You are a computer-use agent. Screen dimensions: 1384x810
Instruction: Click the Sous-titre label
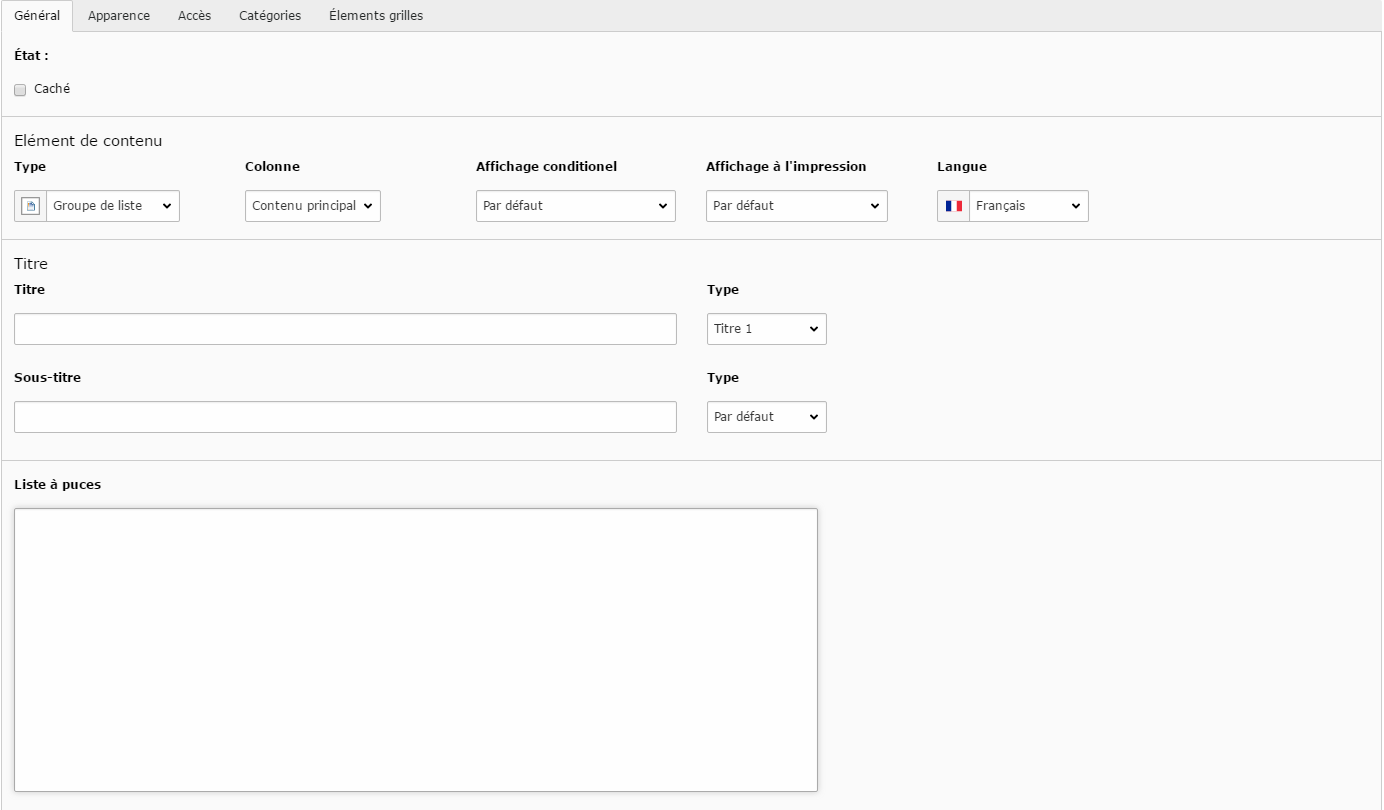pyautogui.click(x=48, y=378)
